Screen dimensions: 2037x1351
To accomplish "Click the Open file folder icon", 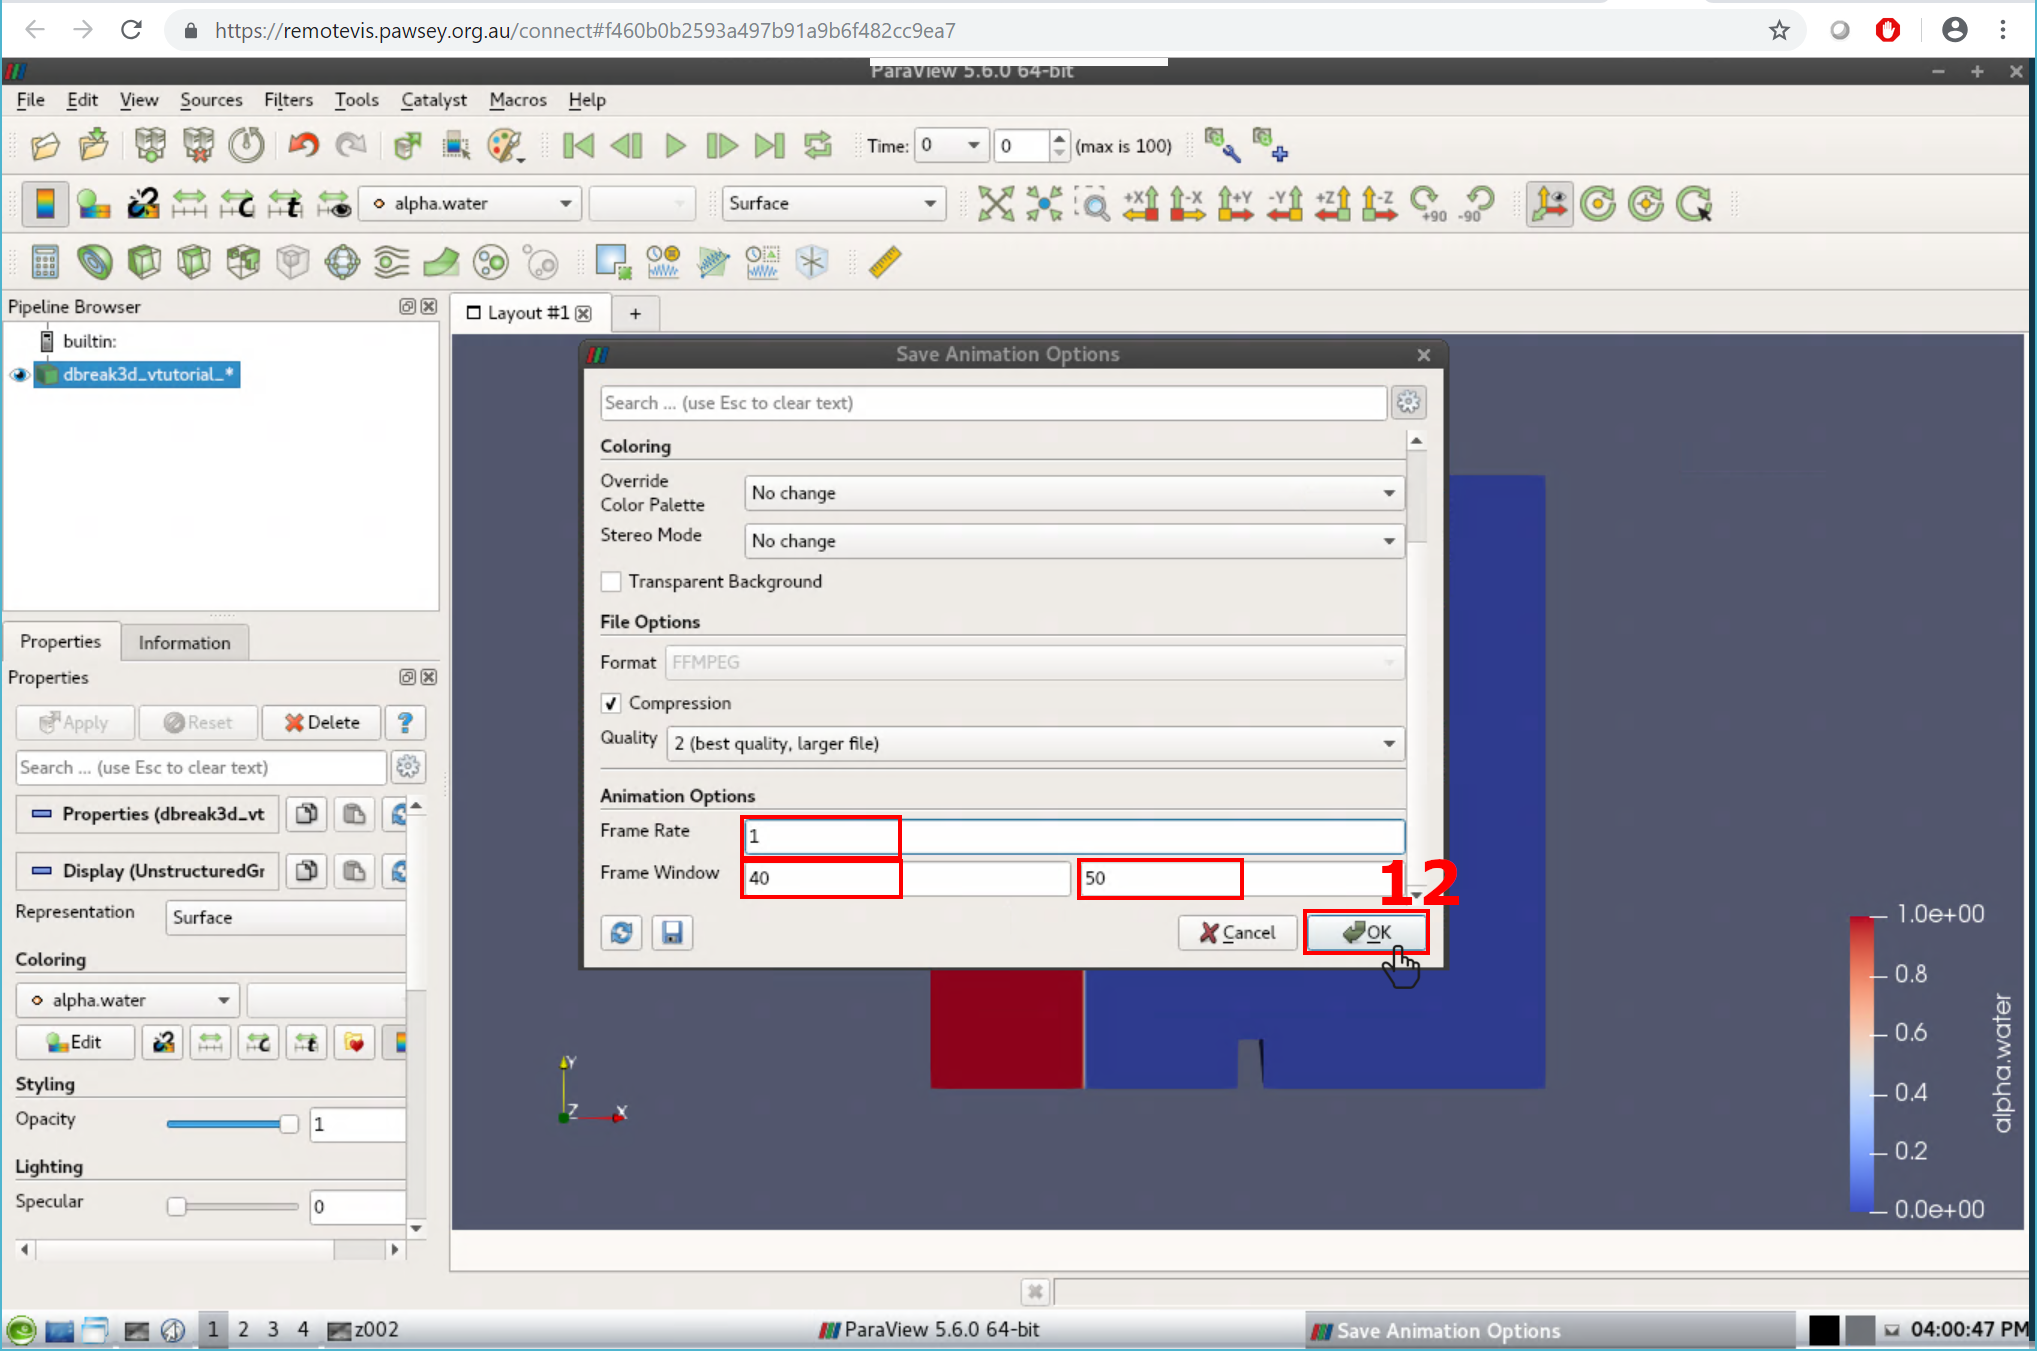I will tap(45, 146).
